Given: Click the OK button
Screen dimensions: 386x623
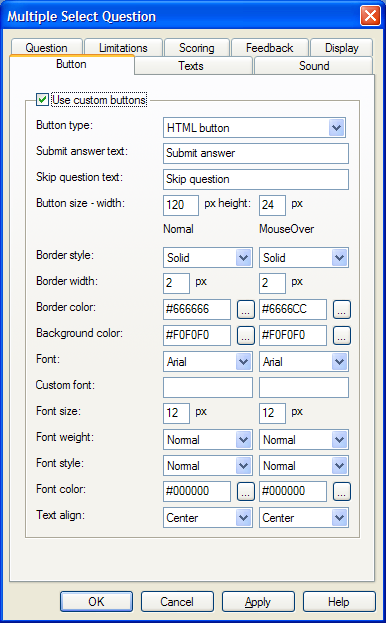Looking at the screenshot, I should [x=96, y=602].
